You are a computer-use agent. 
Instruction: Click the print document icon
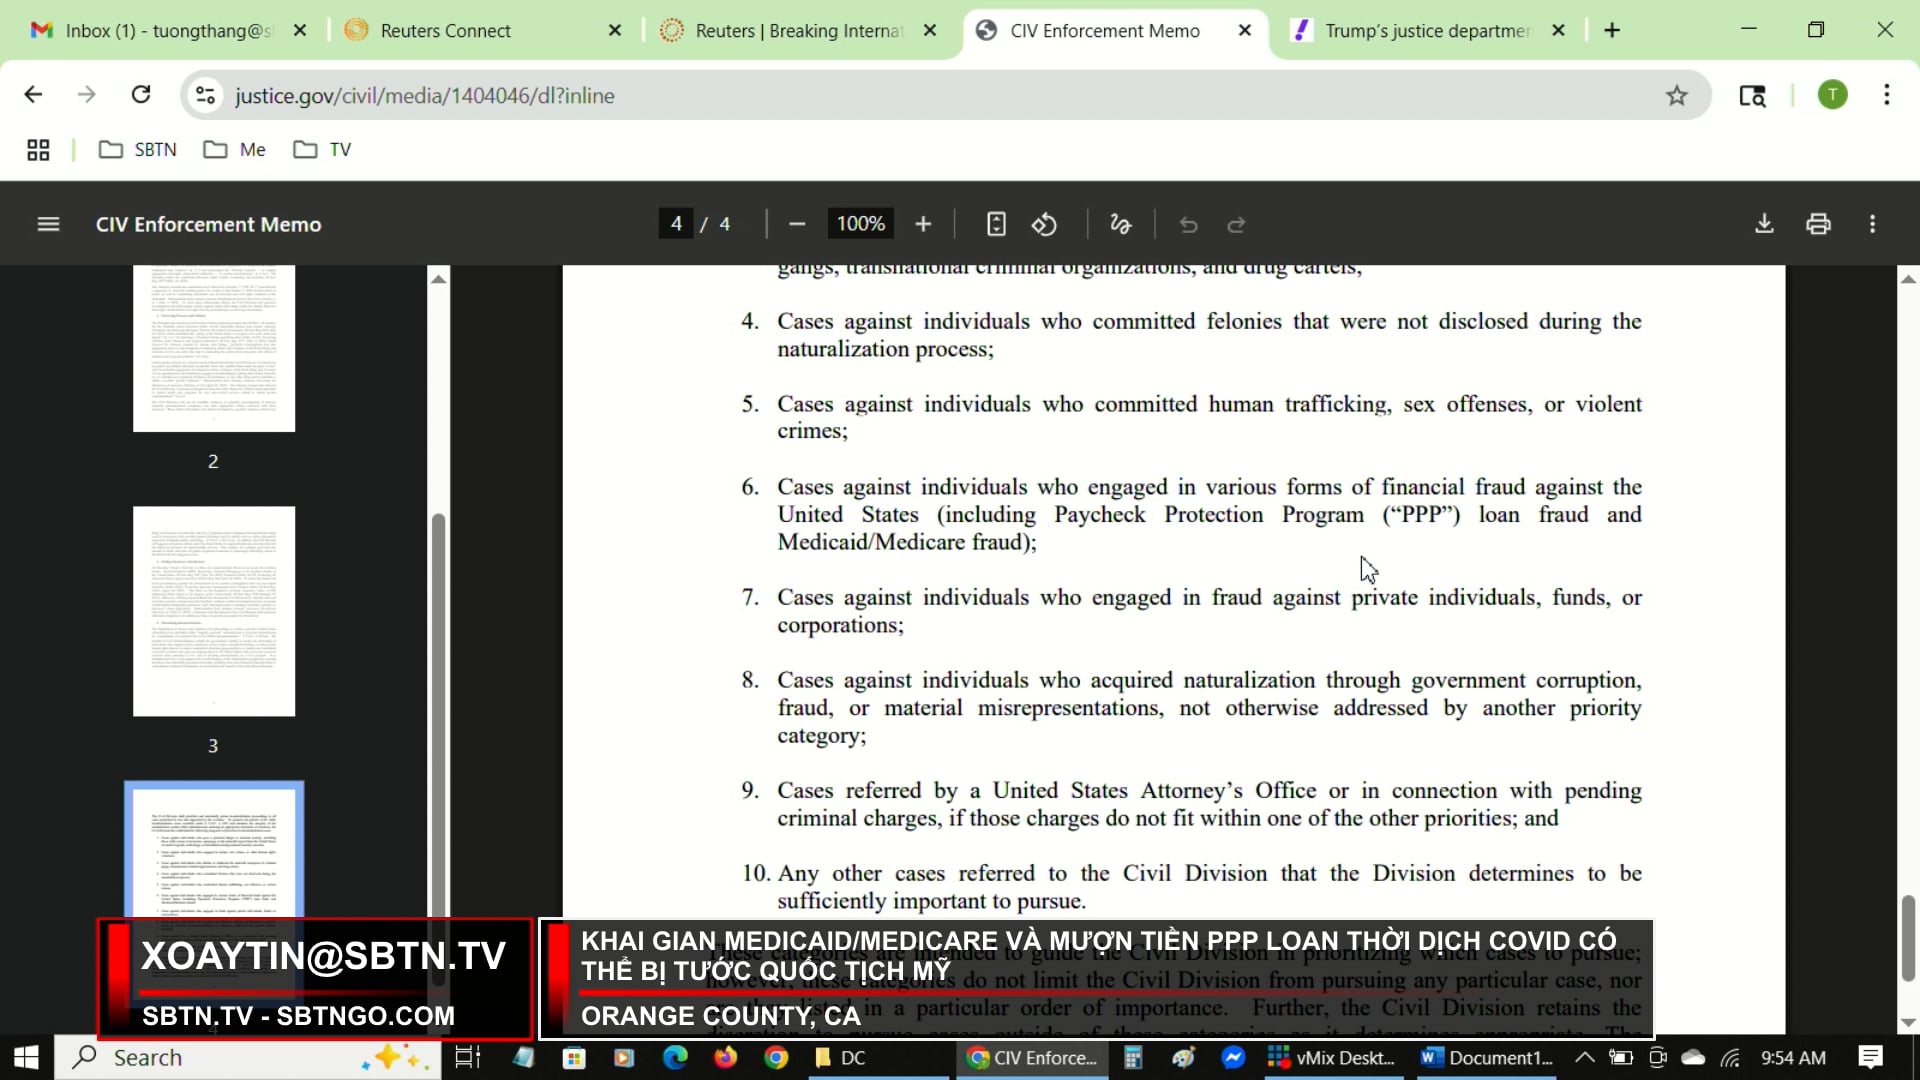click(1818, 224)
